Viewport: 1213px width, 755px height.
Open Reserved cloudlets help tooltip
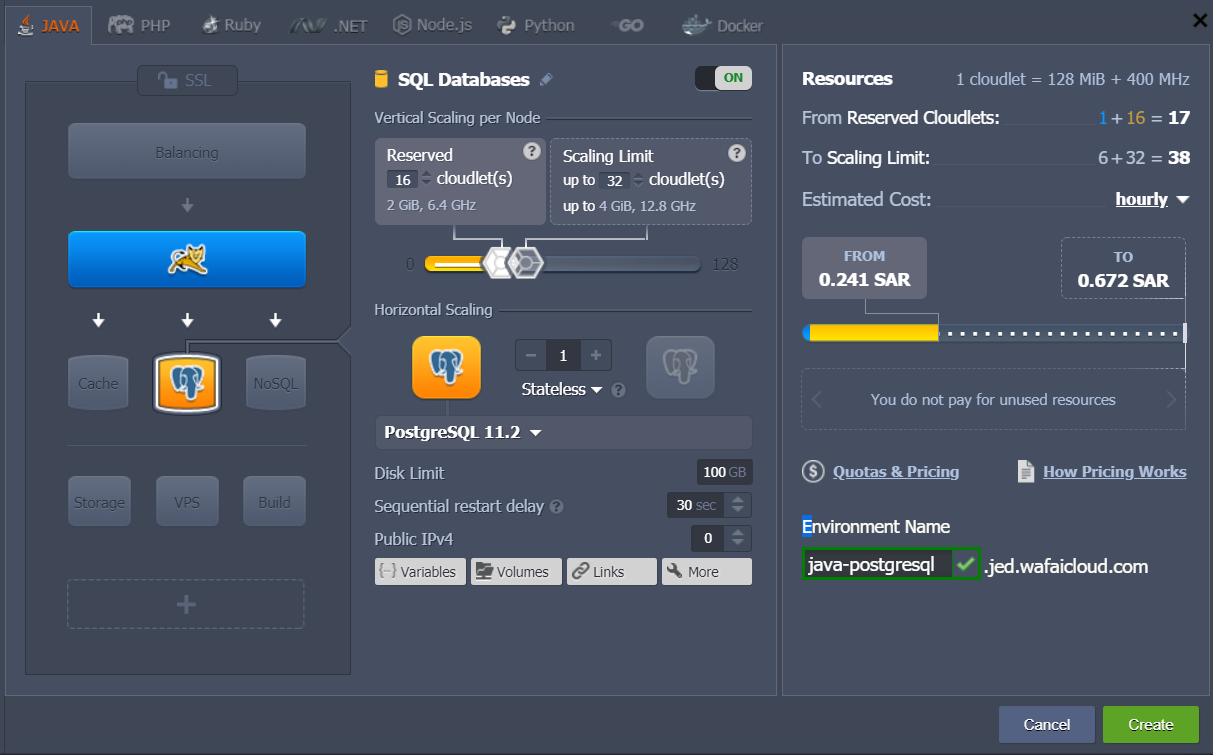pyautogui.click(x=532, y=152)
